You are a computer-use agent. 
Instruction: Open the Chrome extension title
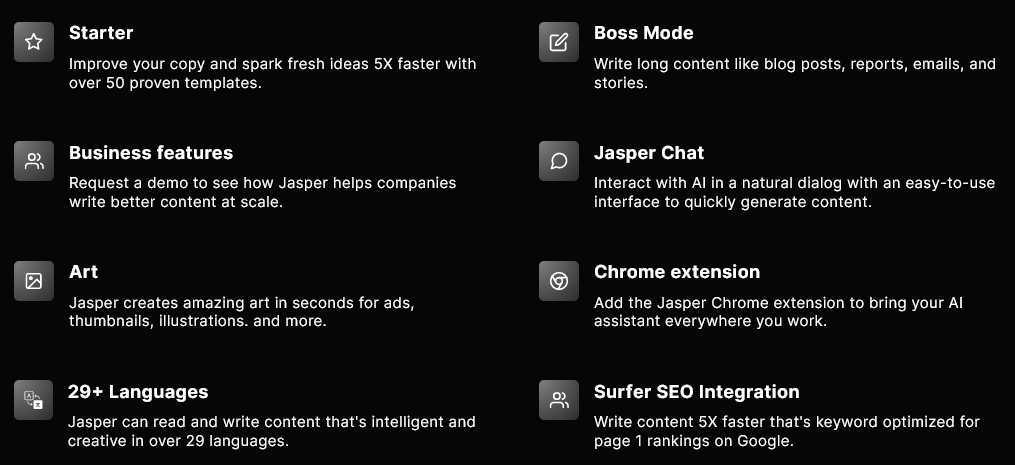point(676,272)
